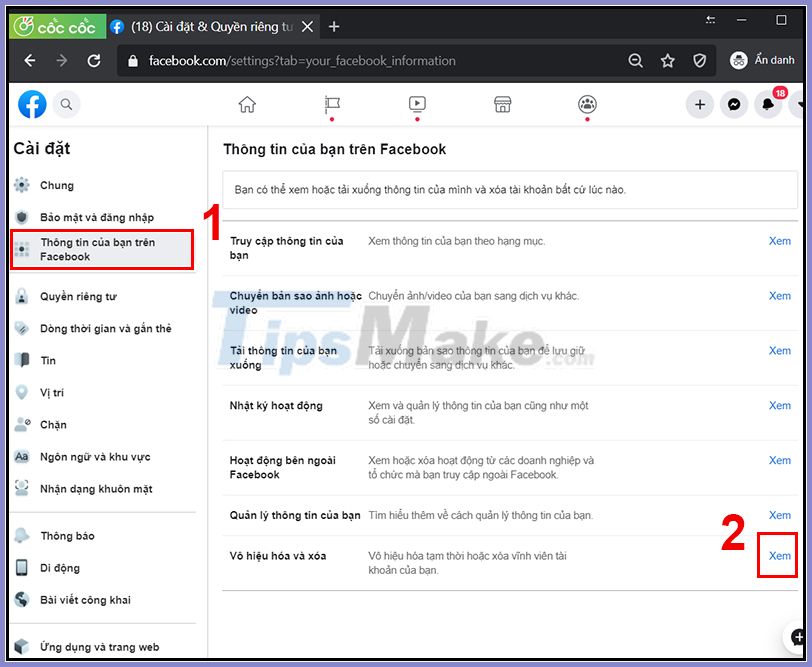Click the back navigation arrow
Screen dimensions: 812x667
[29, 60]
